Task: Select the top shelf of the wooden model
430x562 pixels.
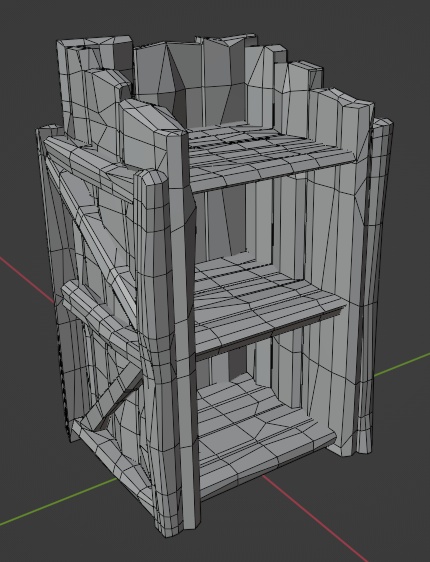Action: click(x=271, y=157)
